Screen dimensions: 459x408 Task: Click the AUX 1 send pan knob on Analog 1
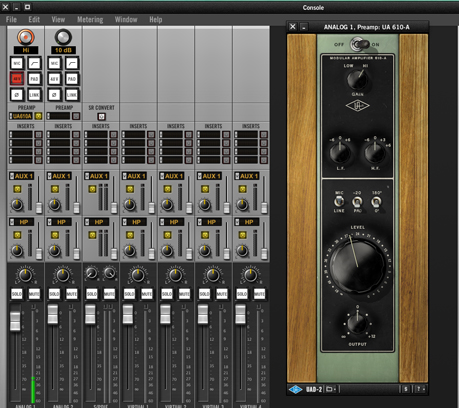click(x=17, y=205)
